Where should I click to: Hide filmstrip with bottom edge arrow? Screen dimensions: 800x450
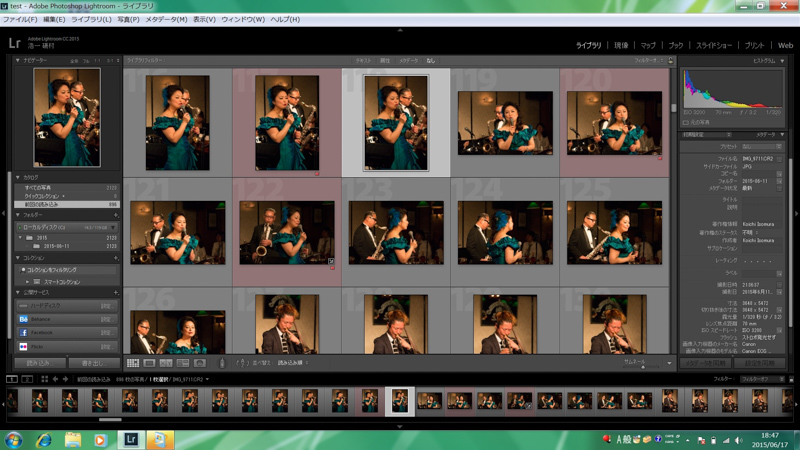pos(400,426)
